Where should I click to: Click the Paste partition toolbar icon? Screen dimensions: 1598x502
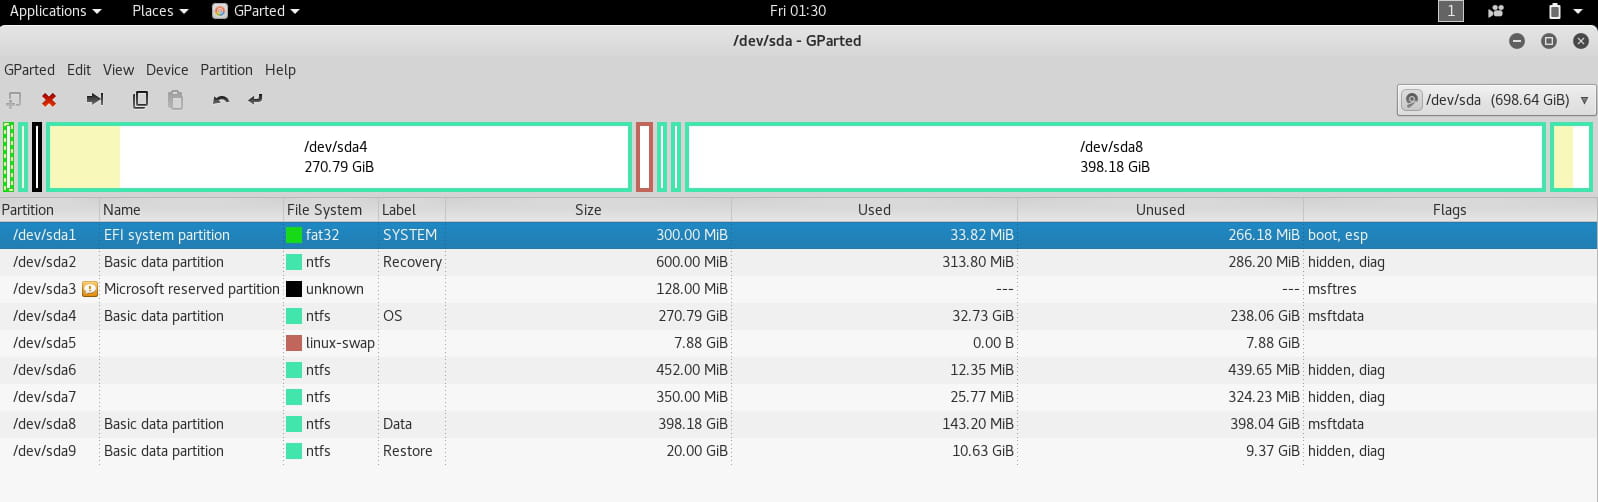tap(175, 99)
